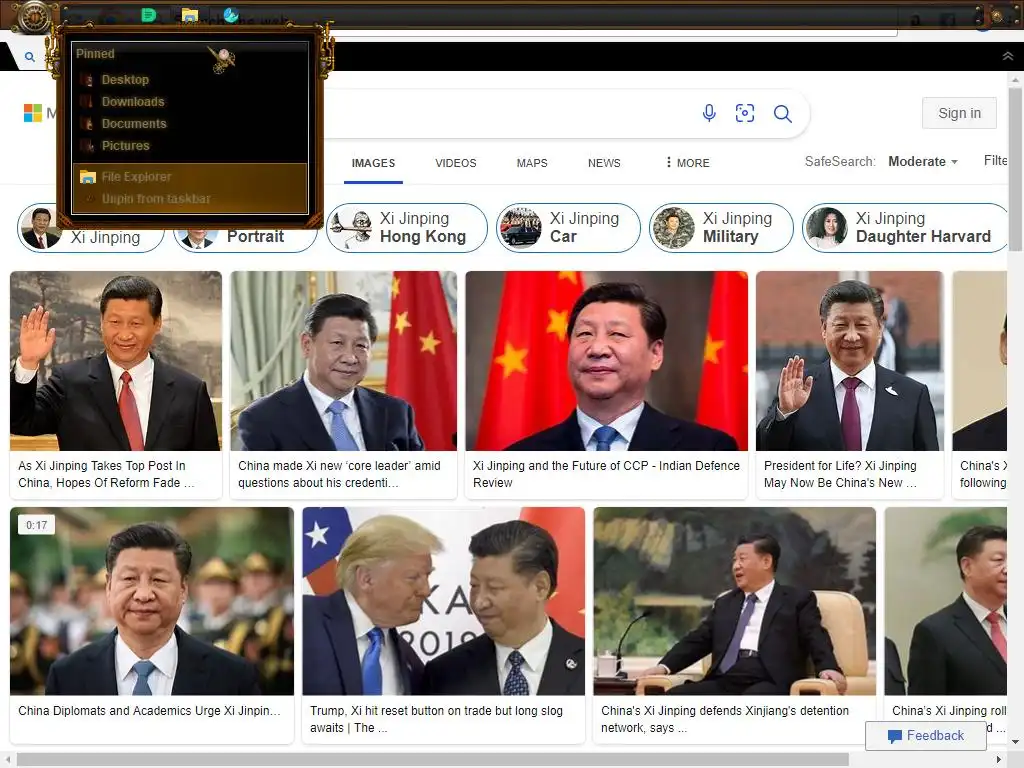
Task: Open 'Xi Jinping defends Xinjiang's detention' image
Action: tap(735, 601)
